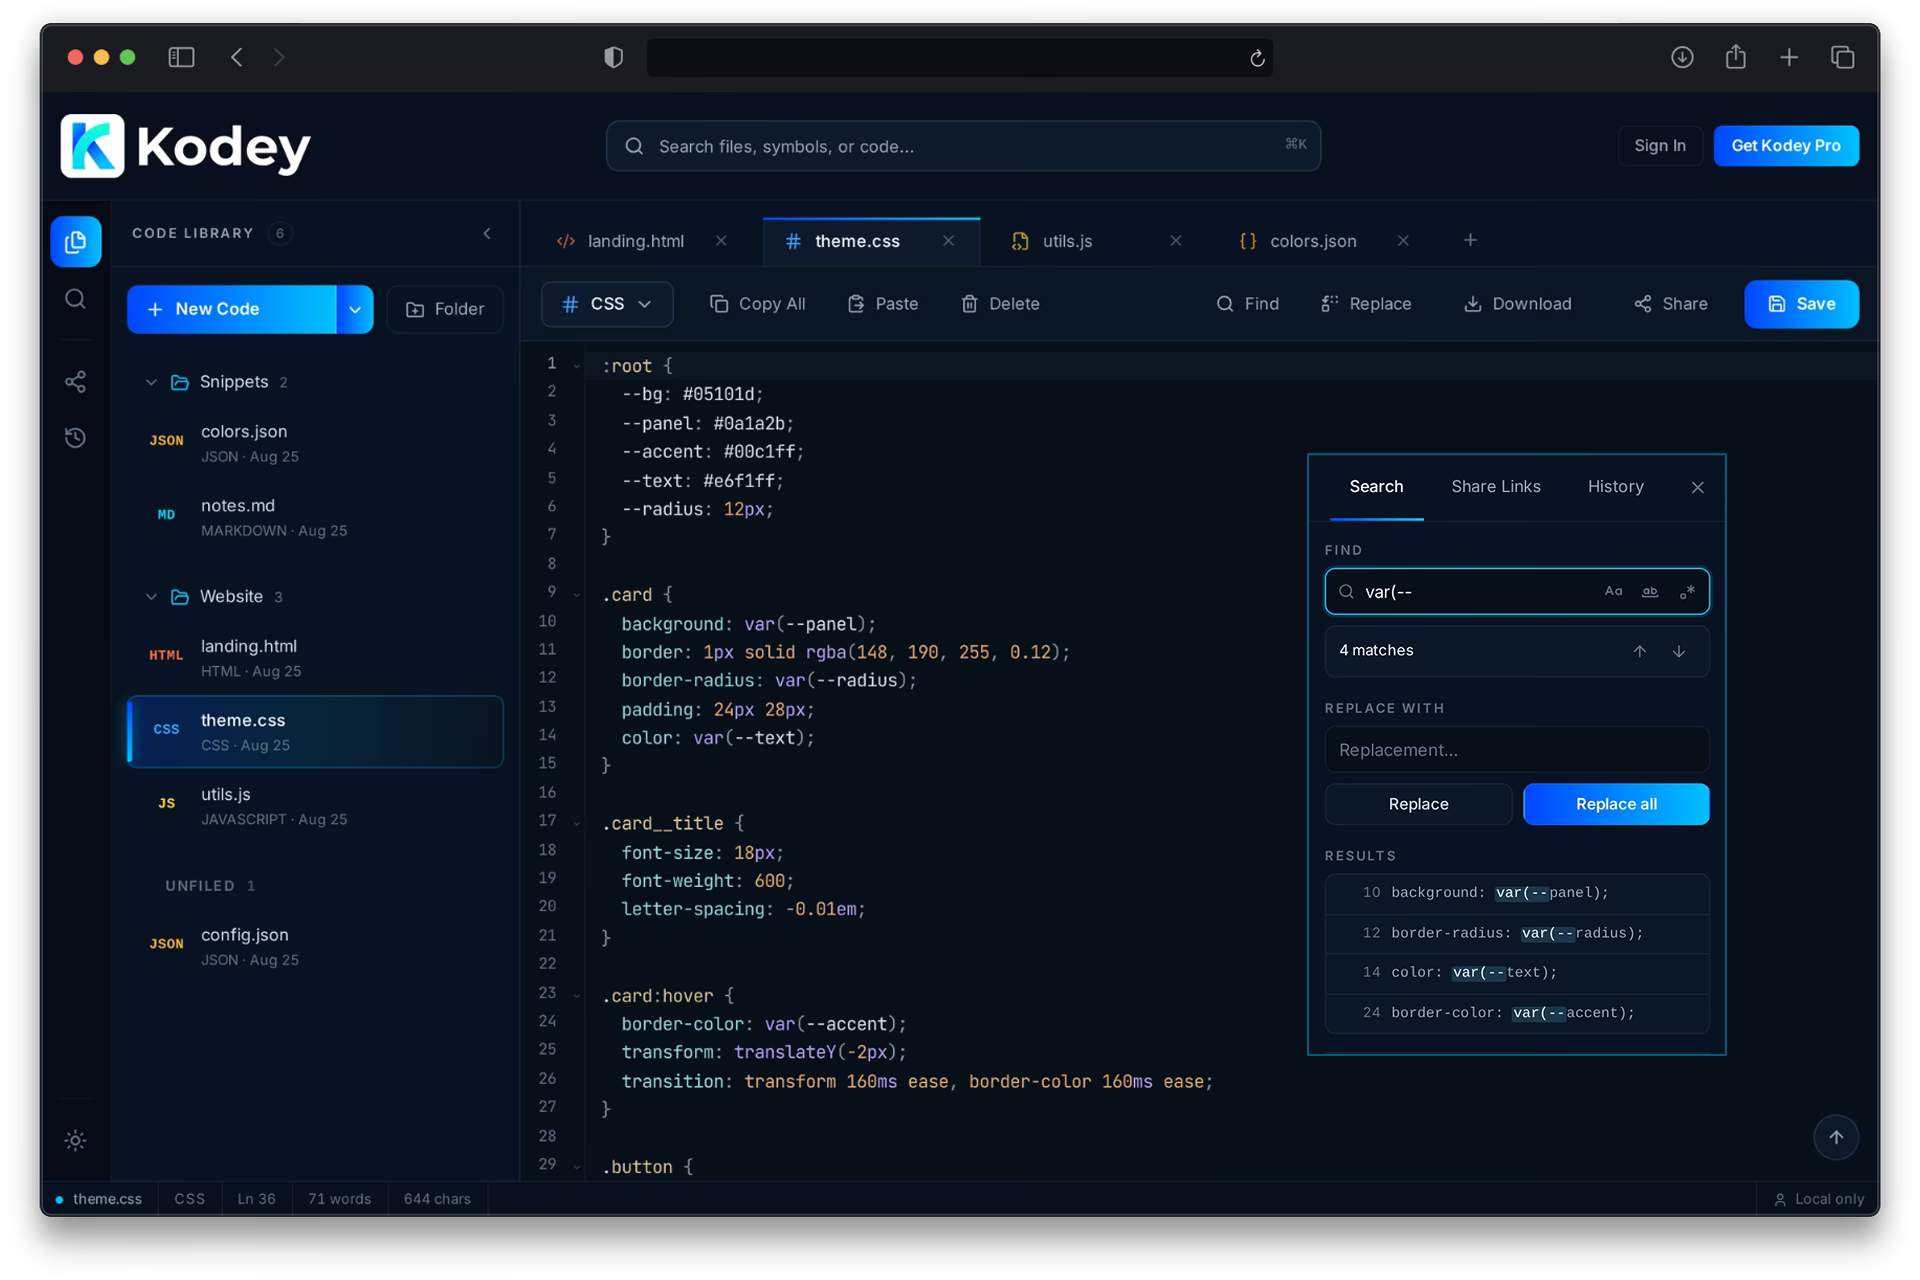Download the current file

click(1518, 304)
